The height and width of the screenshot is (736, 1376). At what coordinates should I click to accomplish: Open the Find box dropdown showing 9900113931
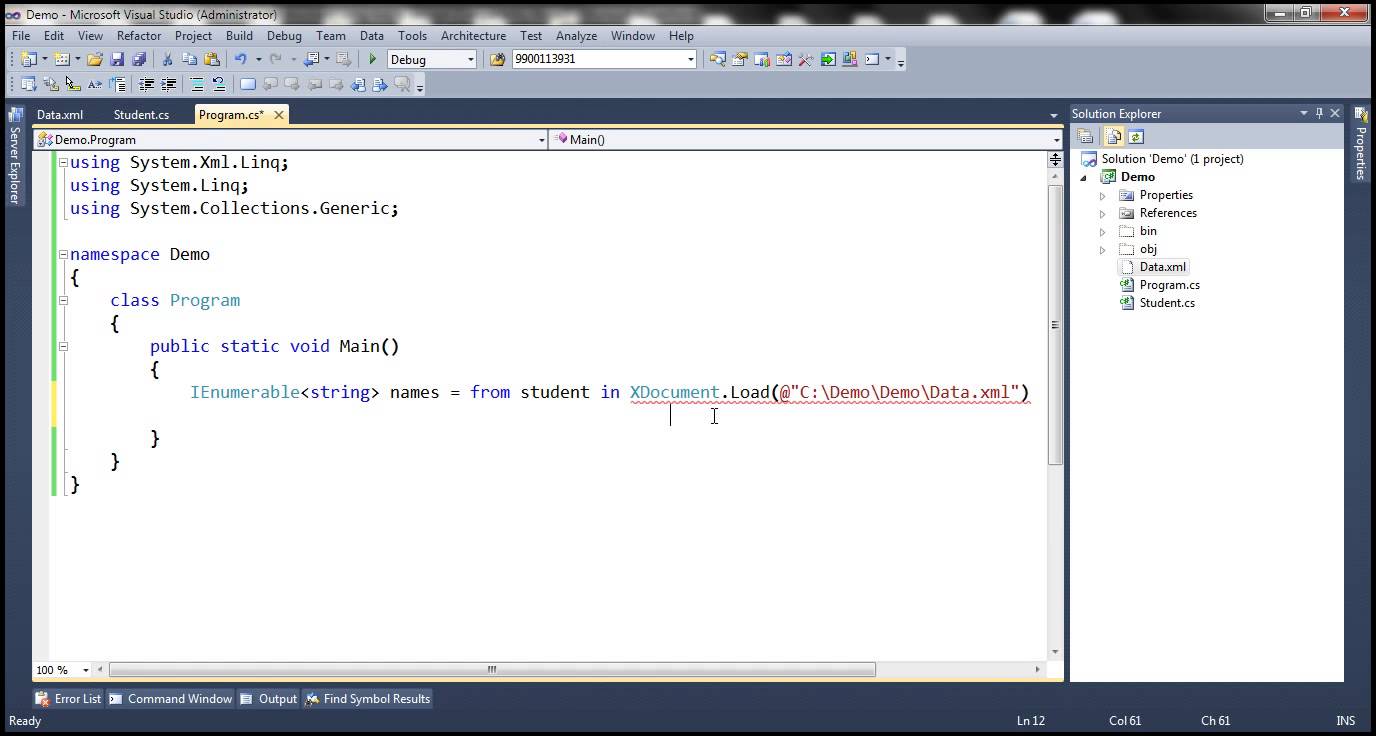coord(690,59)
